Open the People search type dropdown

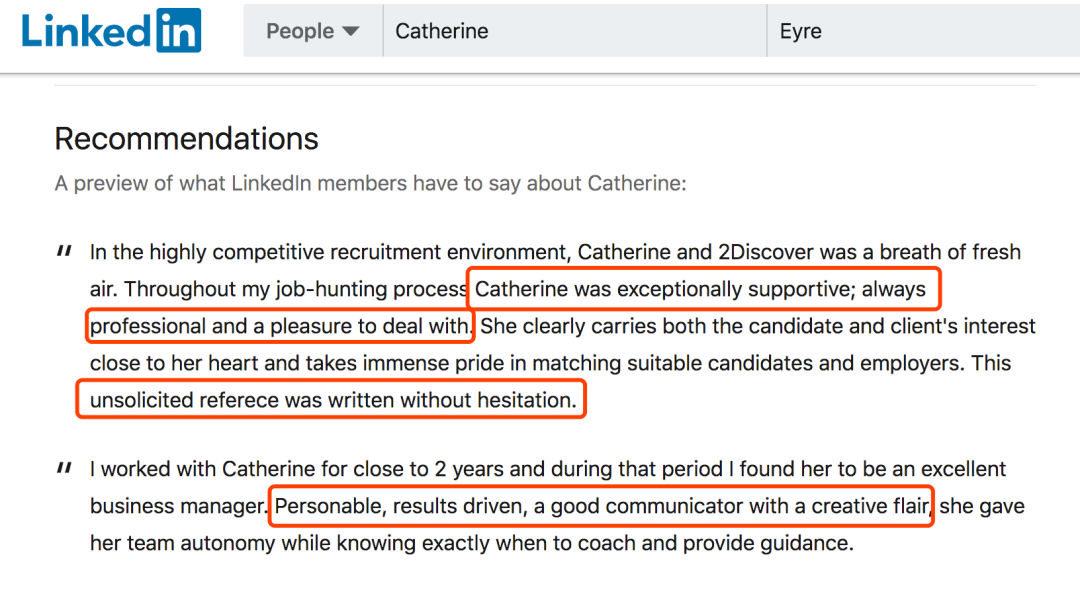click(x=313, y=31)
